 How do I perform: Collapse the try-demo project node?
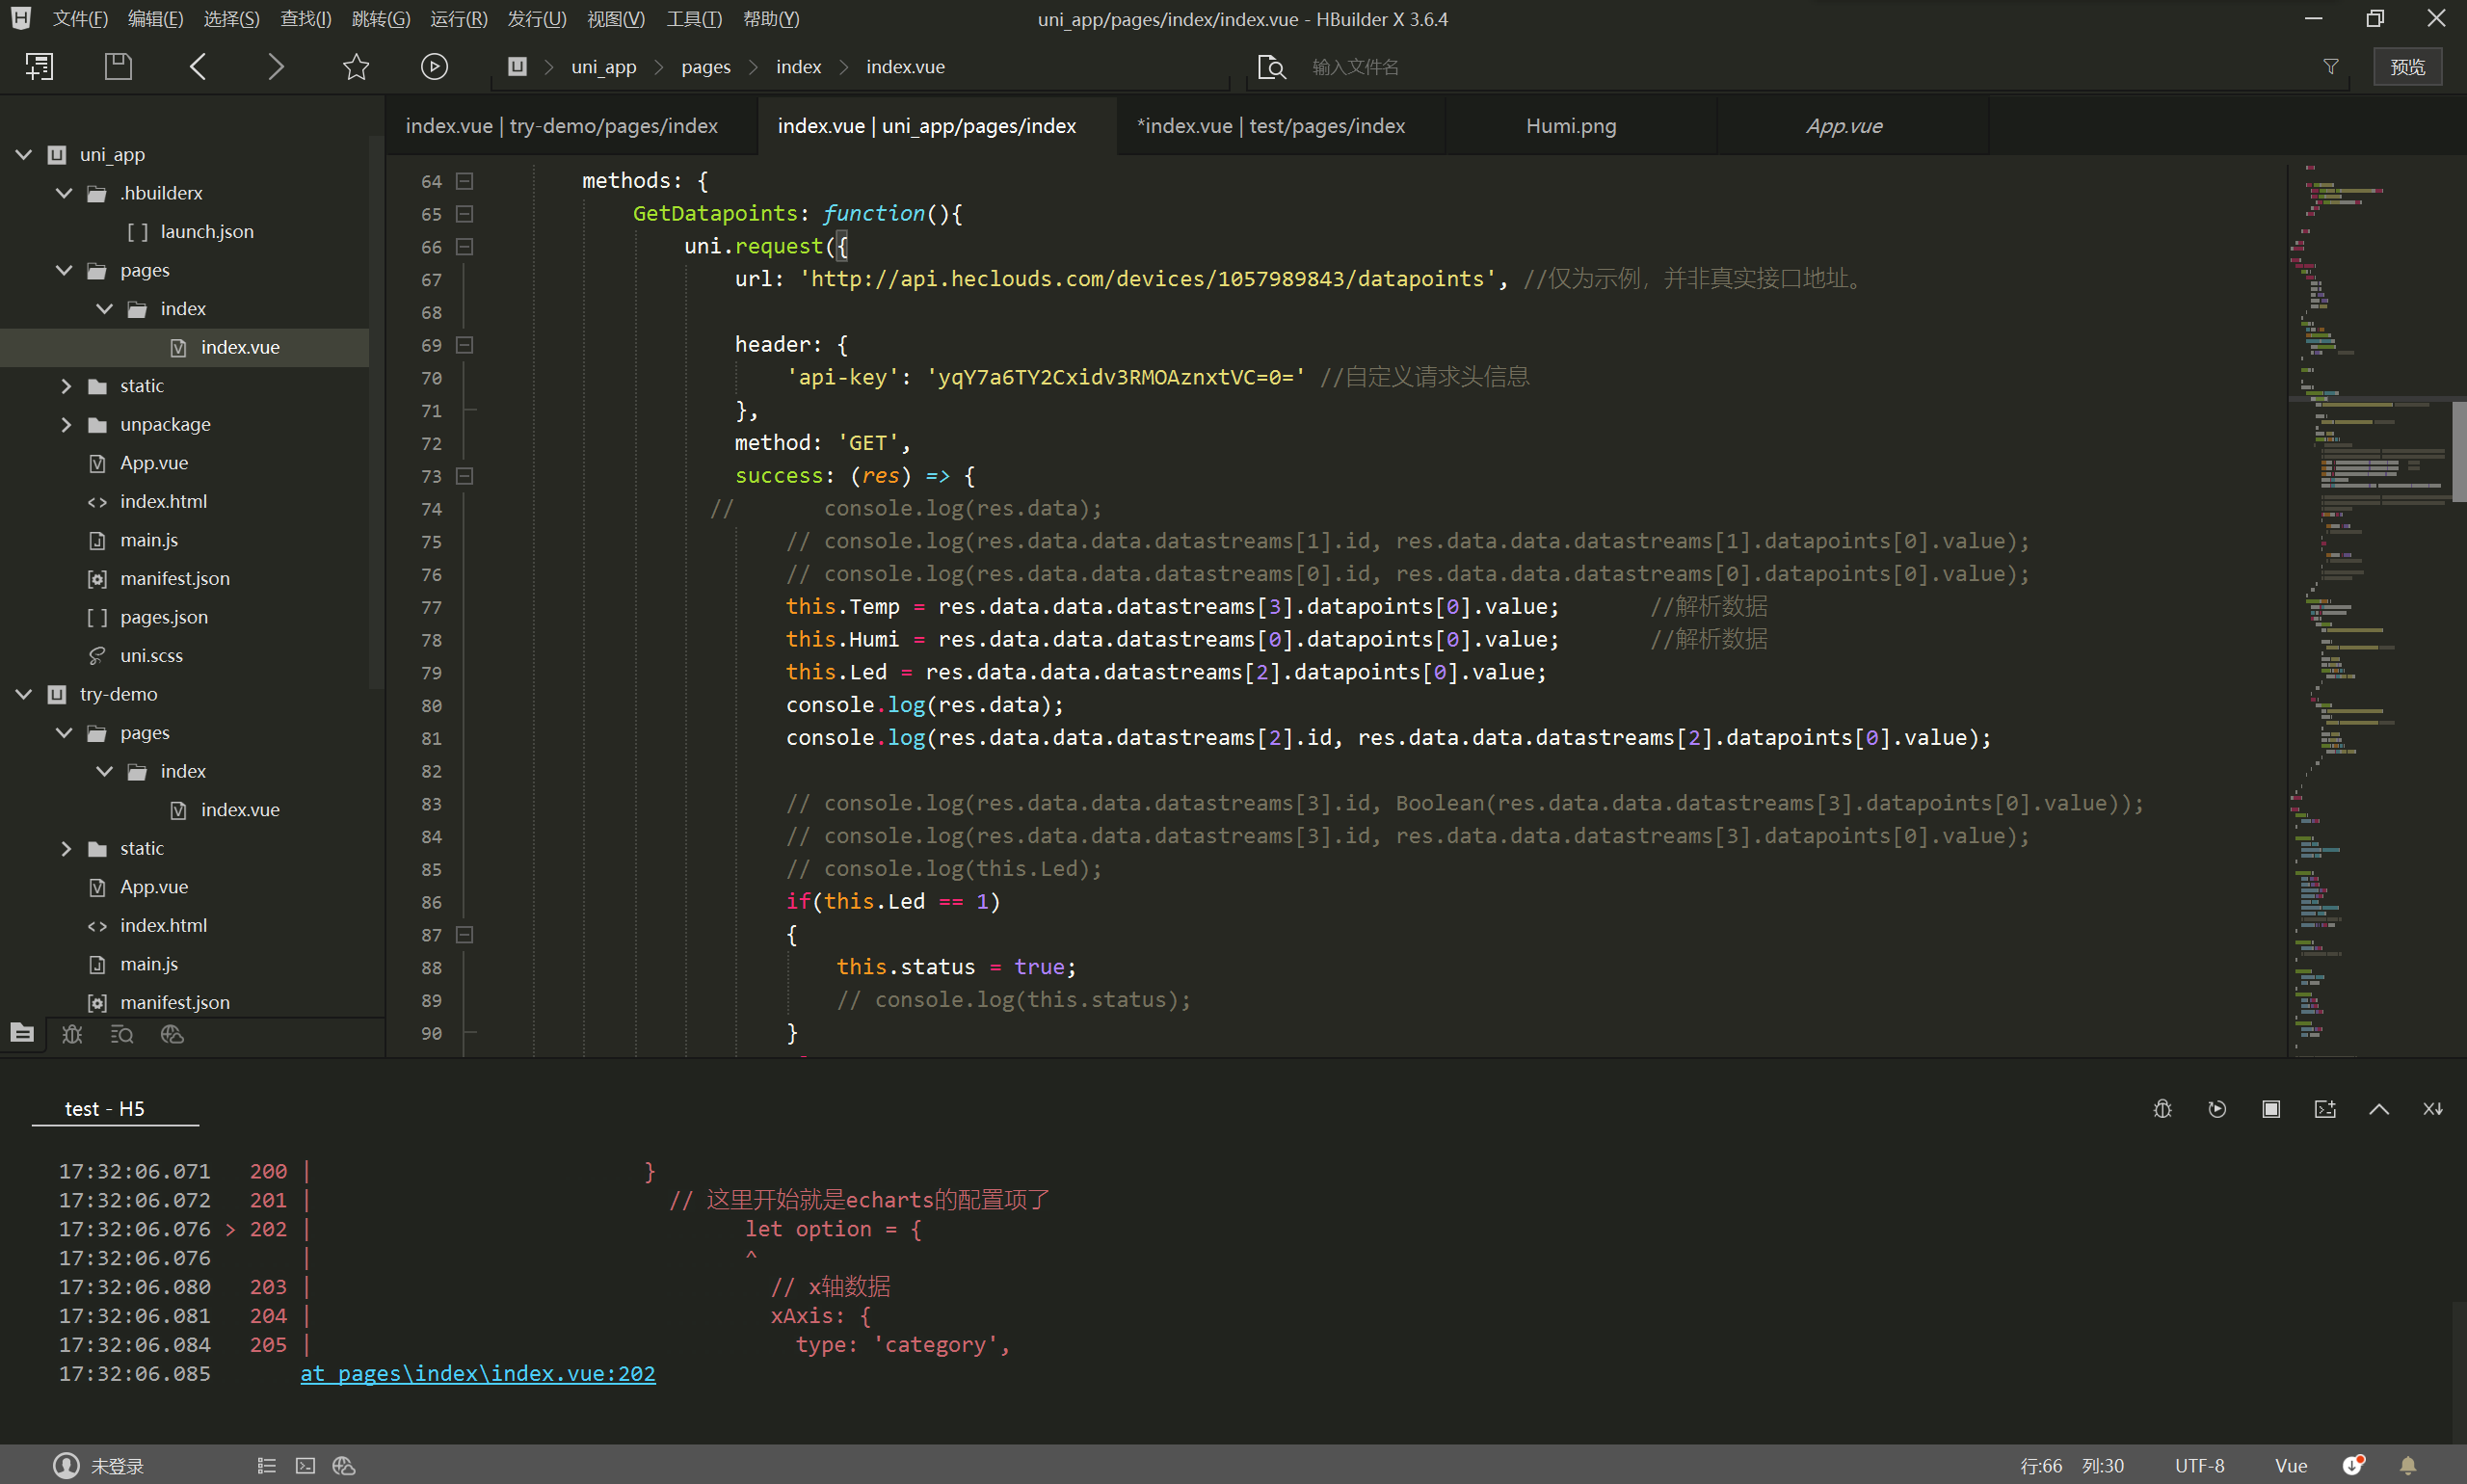click(24, 694)
